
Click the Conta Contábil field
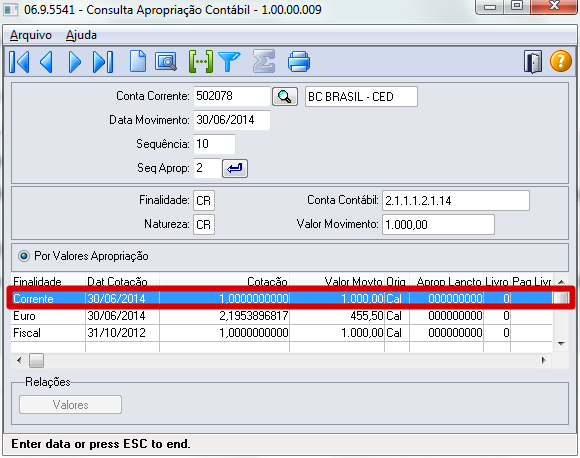456,201
